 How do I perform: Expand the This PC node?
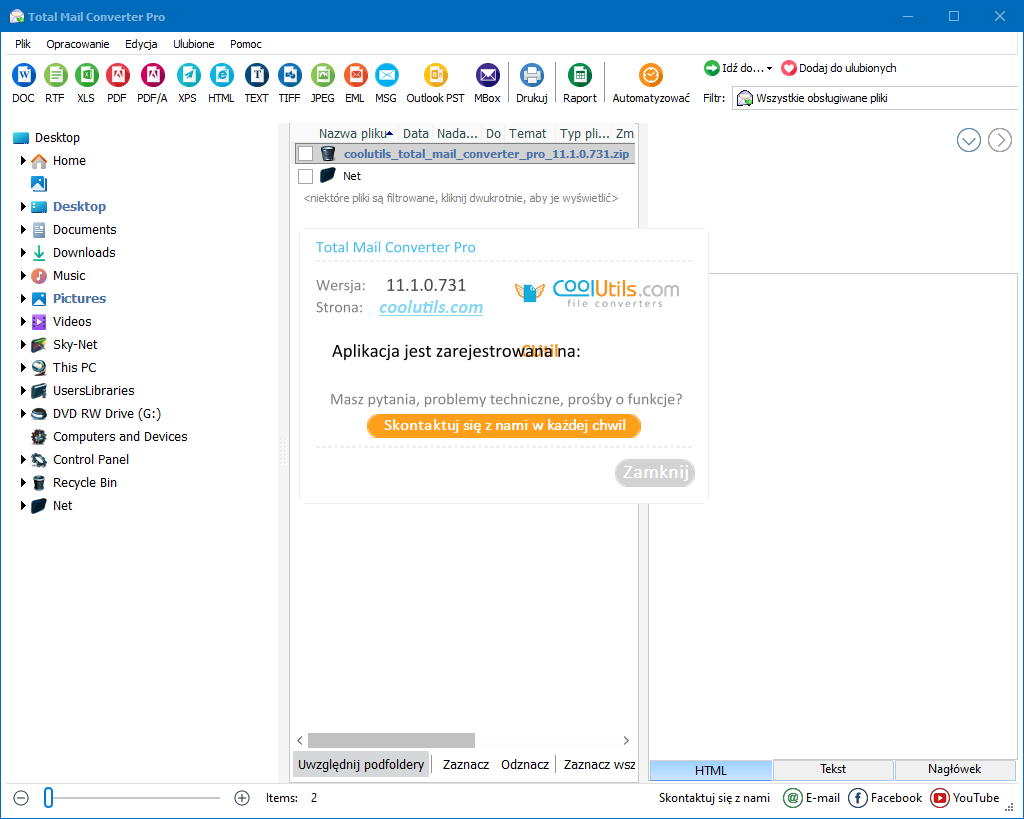tap(23, 367)
